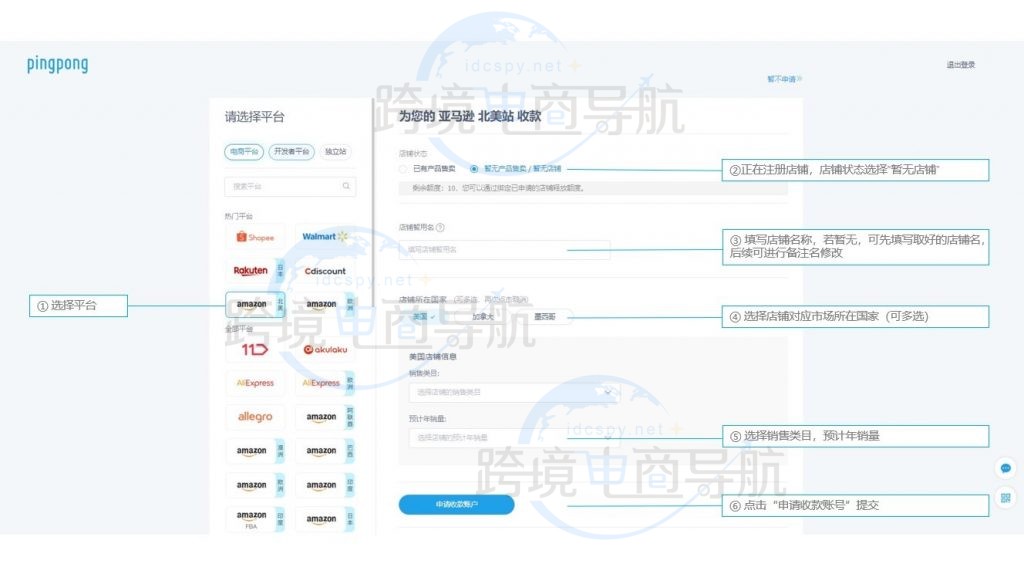Choose the allegro platform tile

pos(255,417)
